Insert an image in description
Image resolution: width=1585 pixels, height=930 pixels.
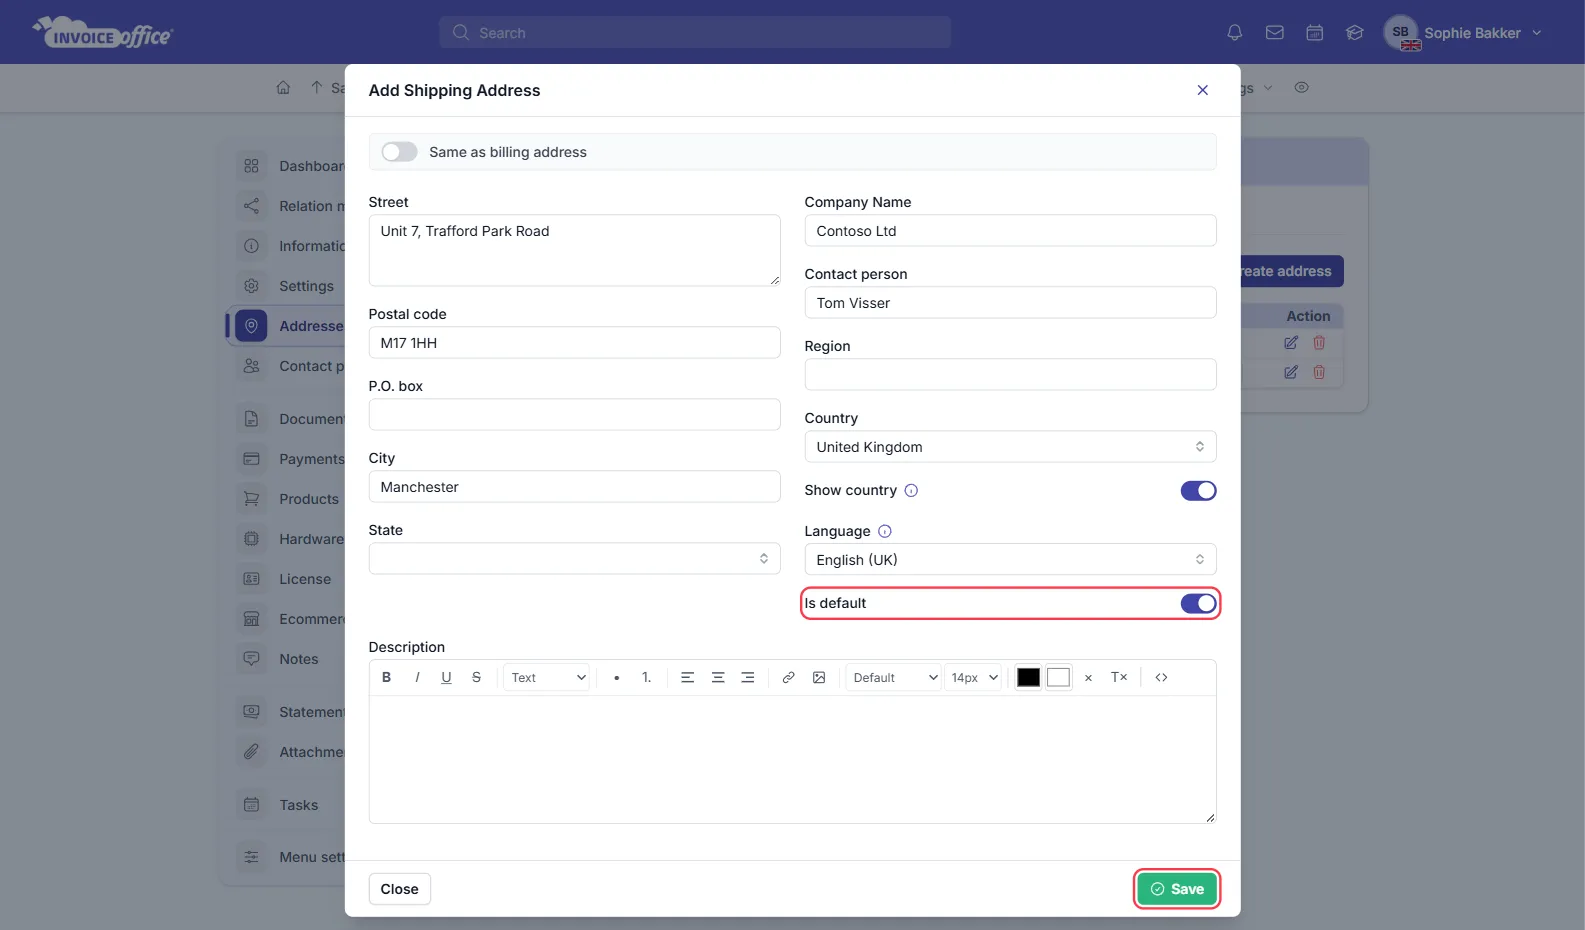(819, 678)
